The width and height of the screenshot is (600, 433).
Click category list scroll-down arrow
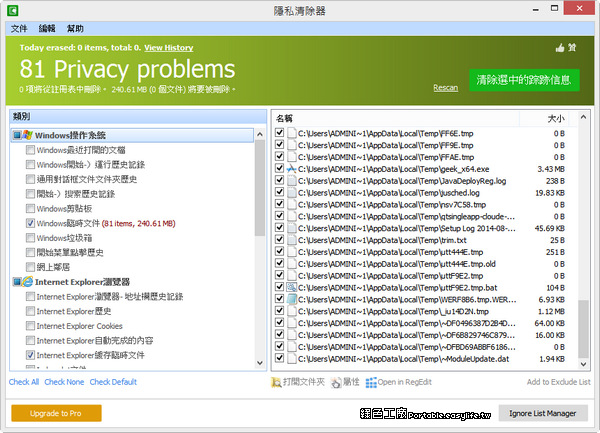[x=260, y=363]
